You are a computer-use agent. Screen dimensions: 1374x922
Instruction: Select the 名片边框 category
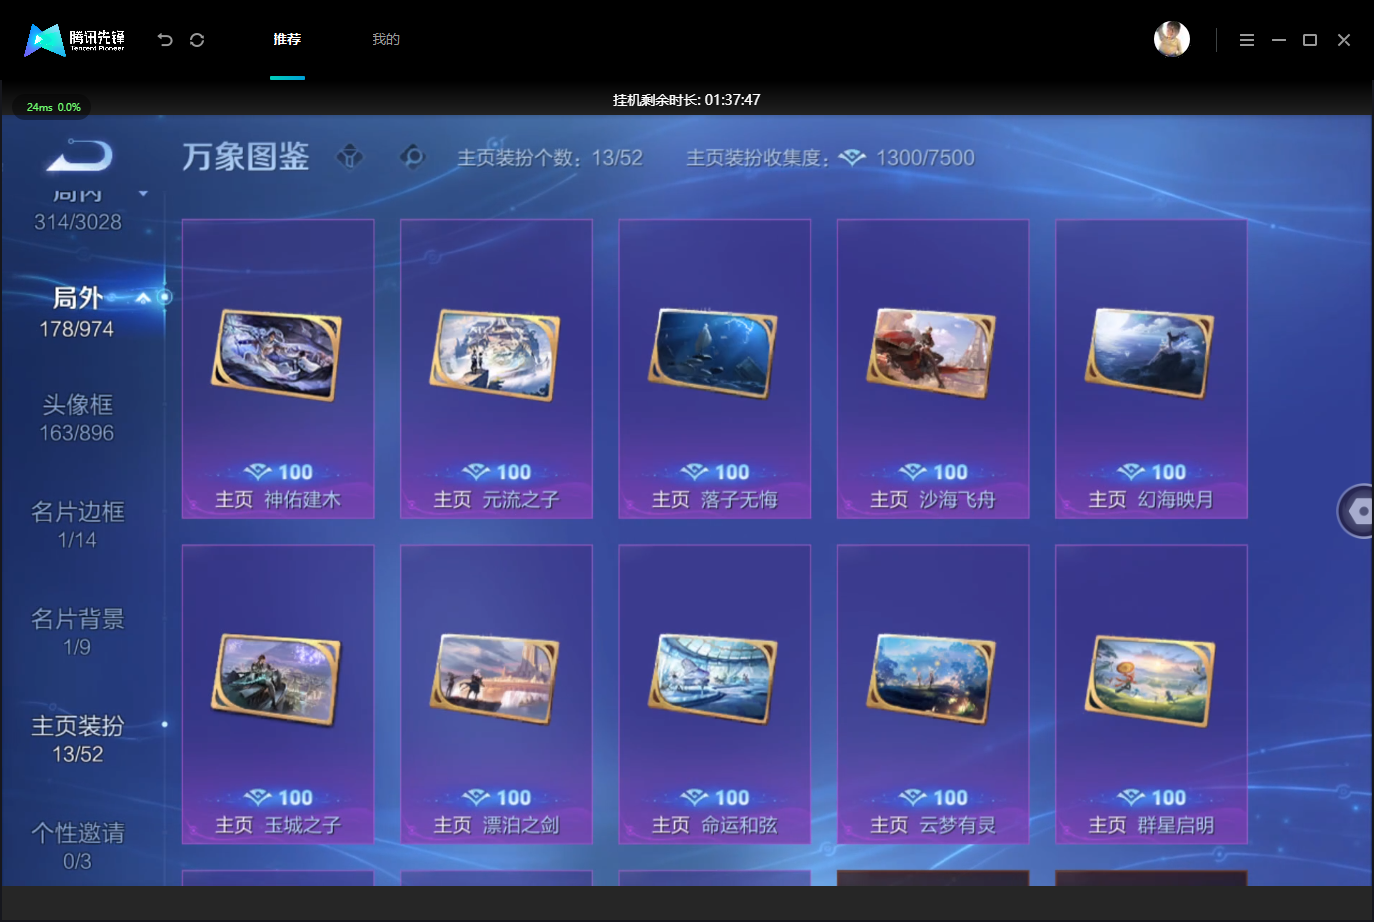(x=77, y=525)
